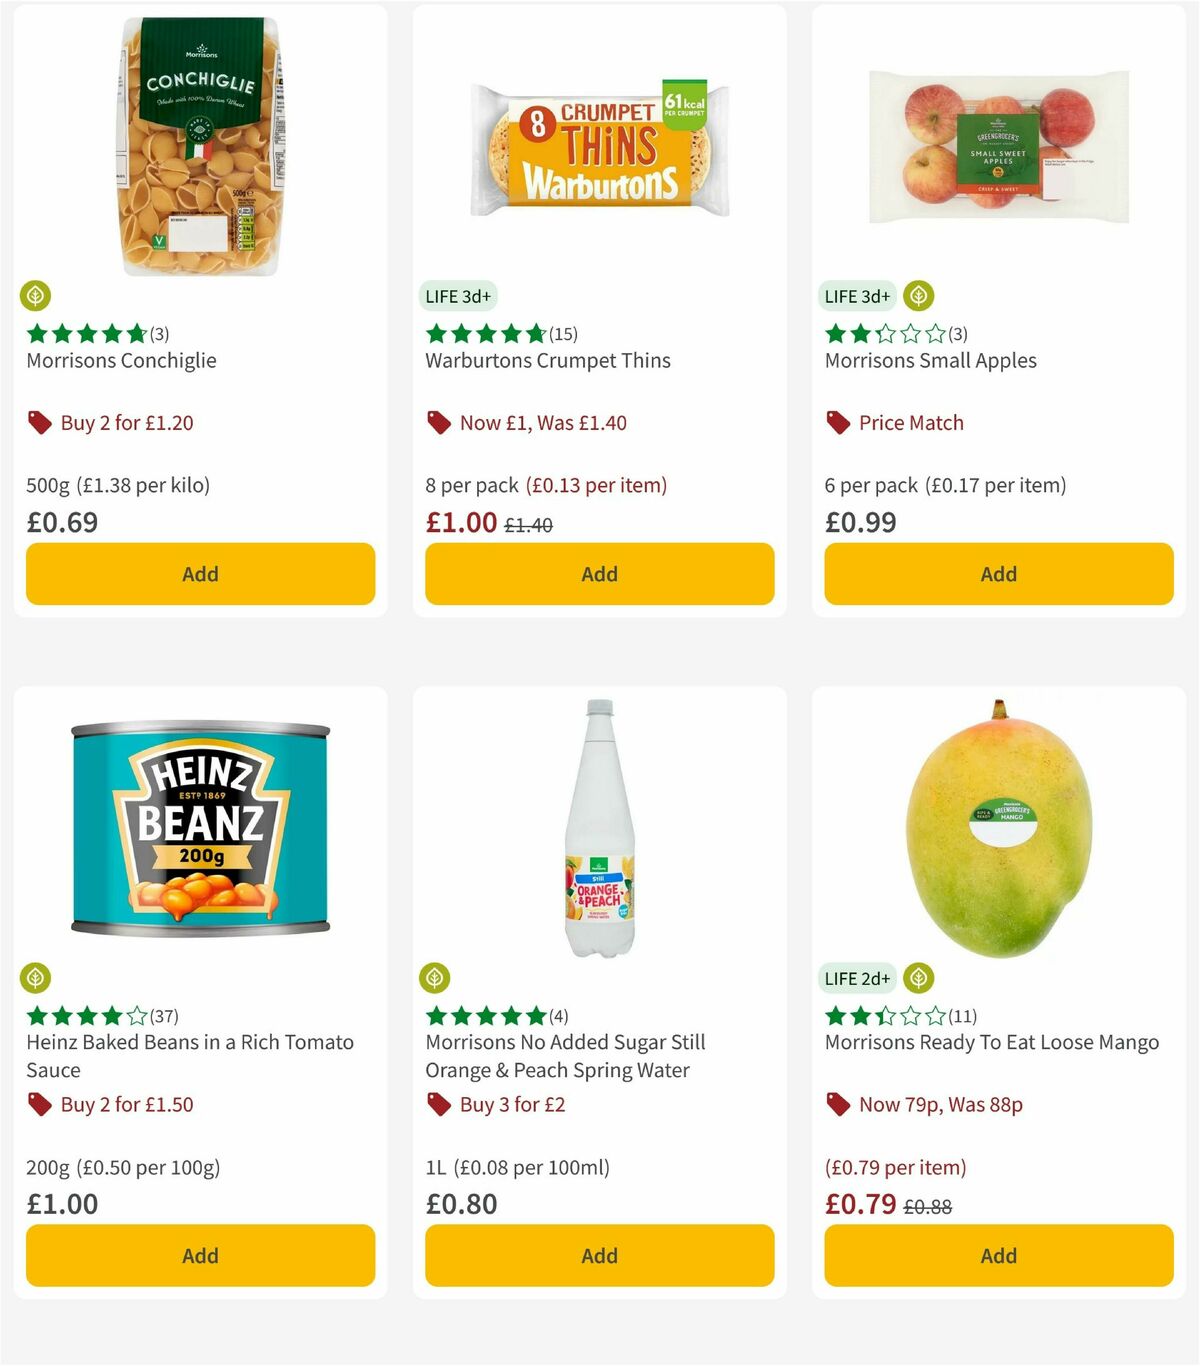Open the Buy 3 for £2 offer on spring water
1200x1366 pixels.
pos(511,1105)
